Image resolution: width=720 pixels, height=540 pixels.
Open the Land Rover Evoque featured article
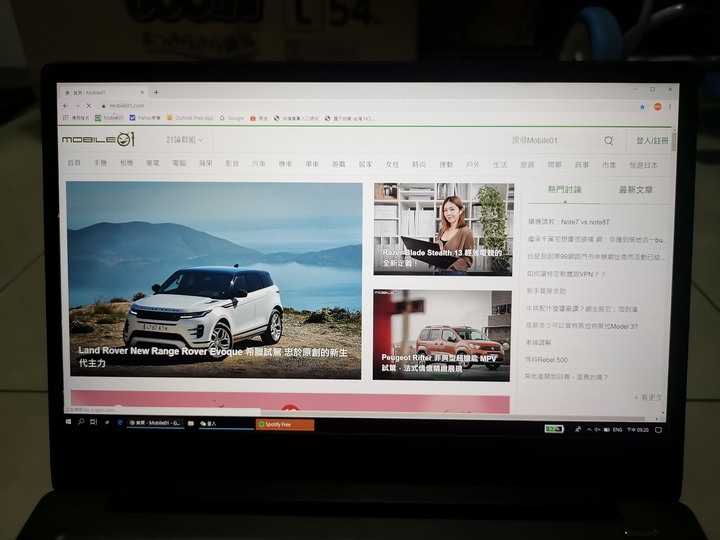(214, 280)
